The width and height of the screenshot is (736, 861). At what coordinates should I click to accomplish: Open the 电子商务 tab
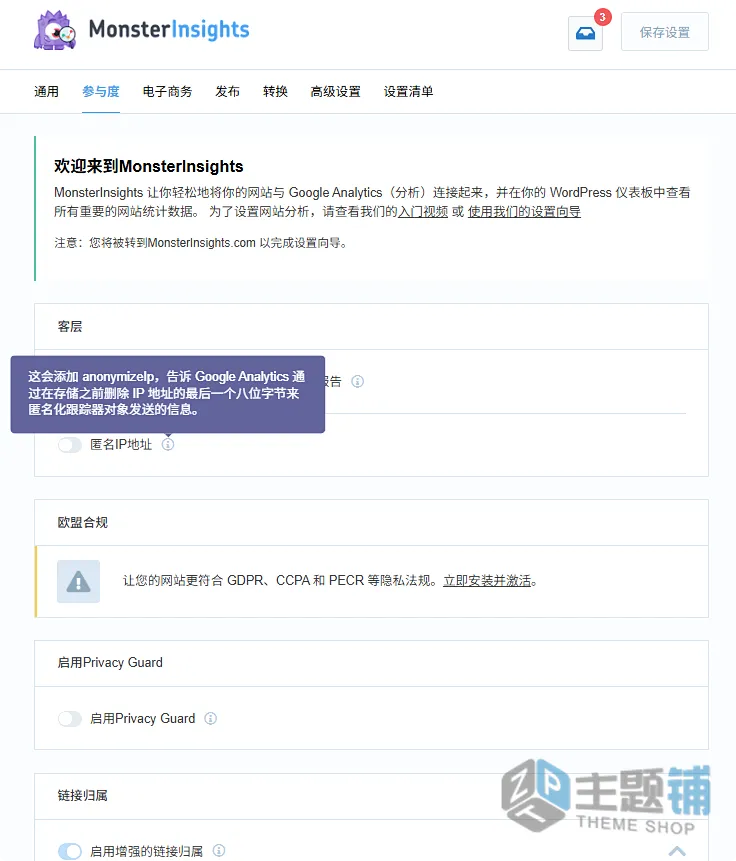(168, 92)
